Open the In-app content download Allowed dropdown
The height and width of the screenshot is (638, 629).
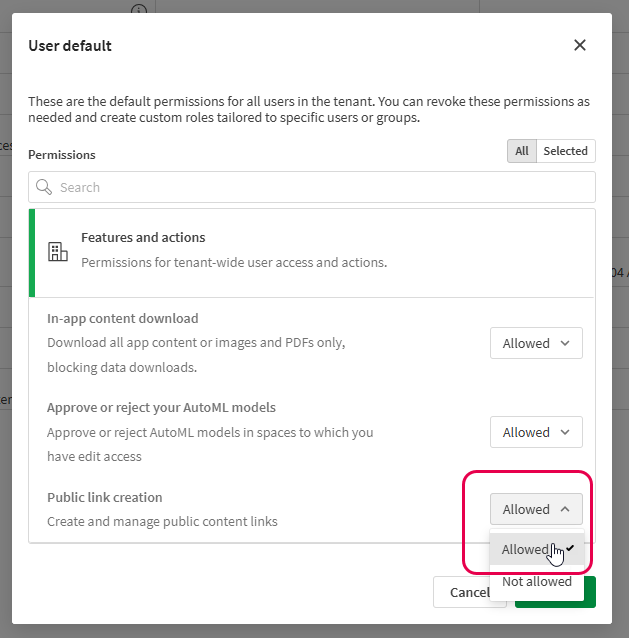[x=536, y=343]
